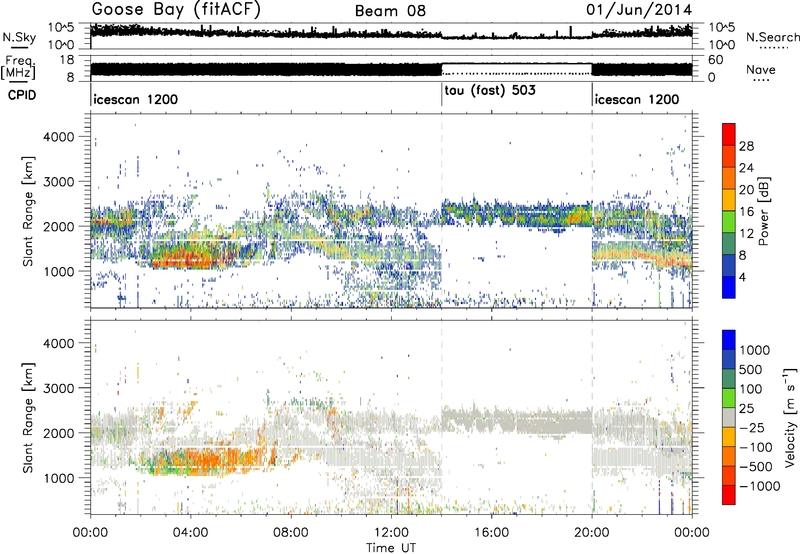Click the "icescan 1200" label beginning at 00:00
800x554 pixels.
pyautogui.click(x=136, y=99)
